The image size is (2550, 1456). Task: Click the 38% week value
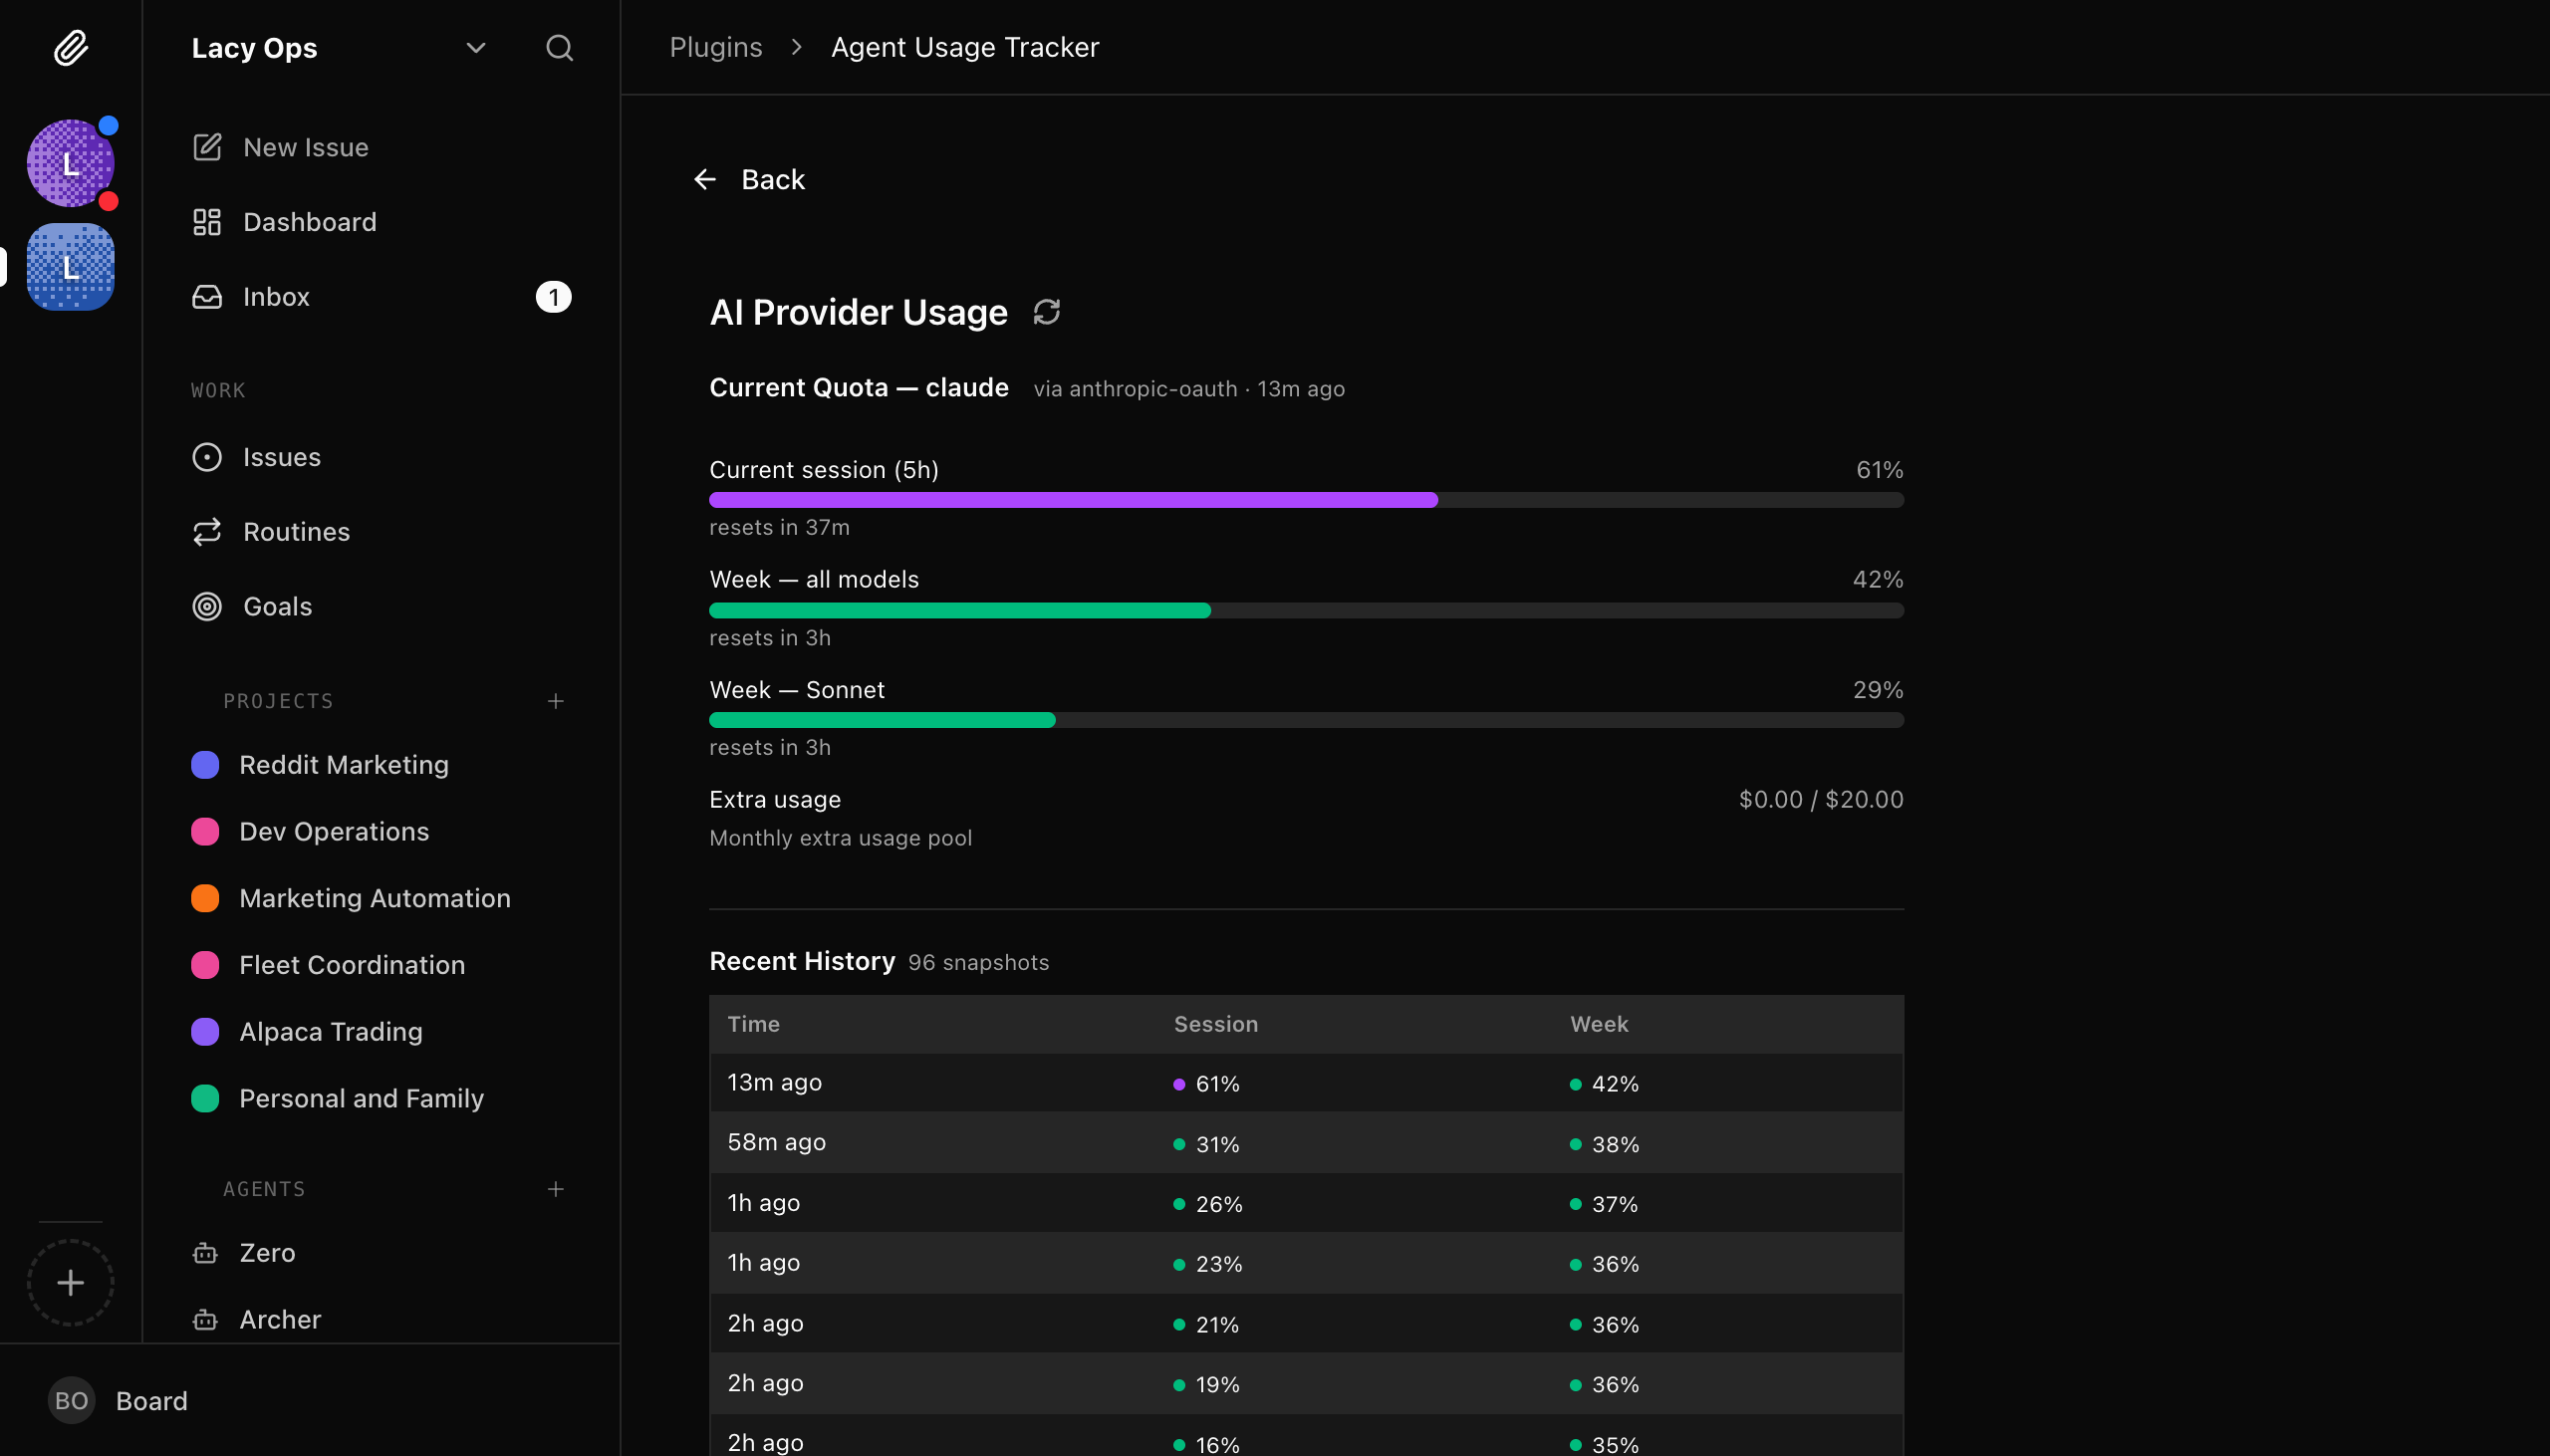[1615, 1144]
